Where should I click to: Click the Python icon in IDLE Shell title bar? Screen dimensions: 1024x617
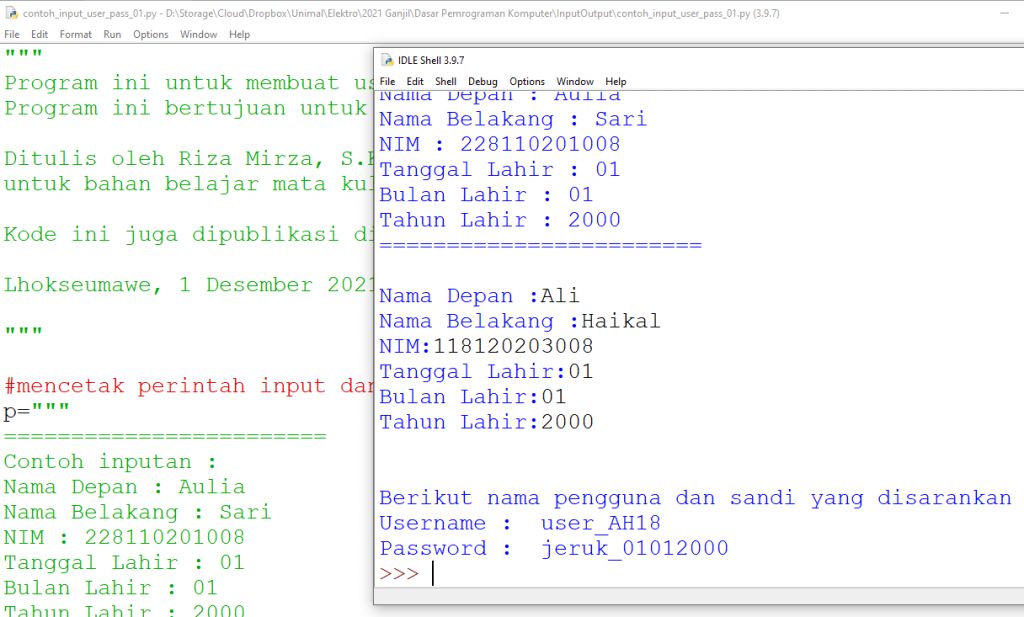tap(387, 60)
